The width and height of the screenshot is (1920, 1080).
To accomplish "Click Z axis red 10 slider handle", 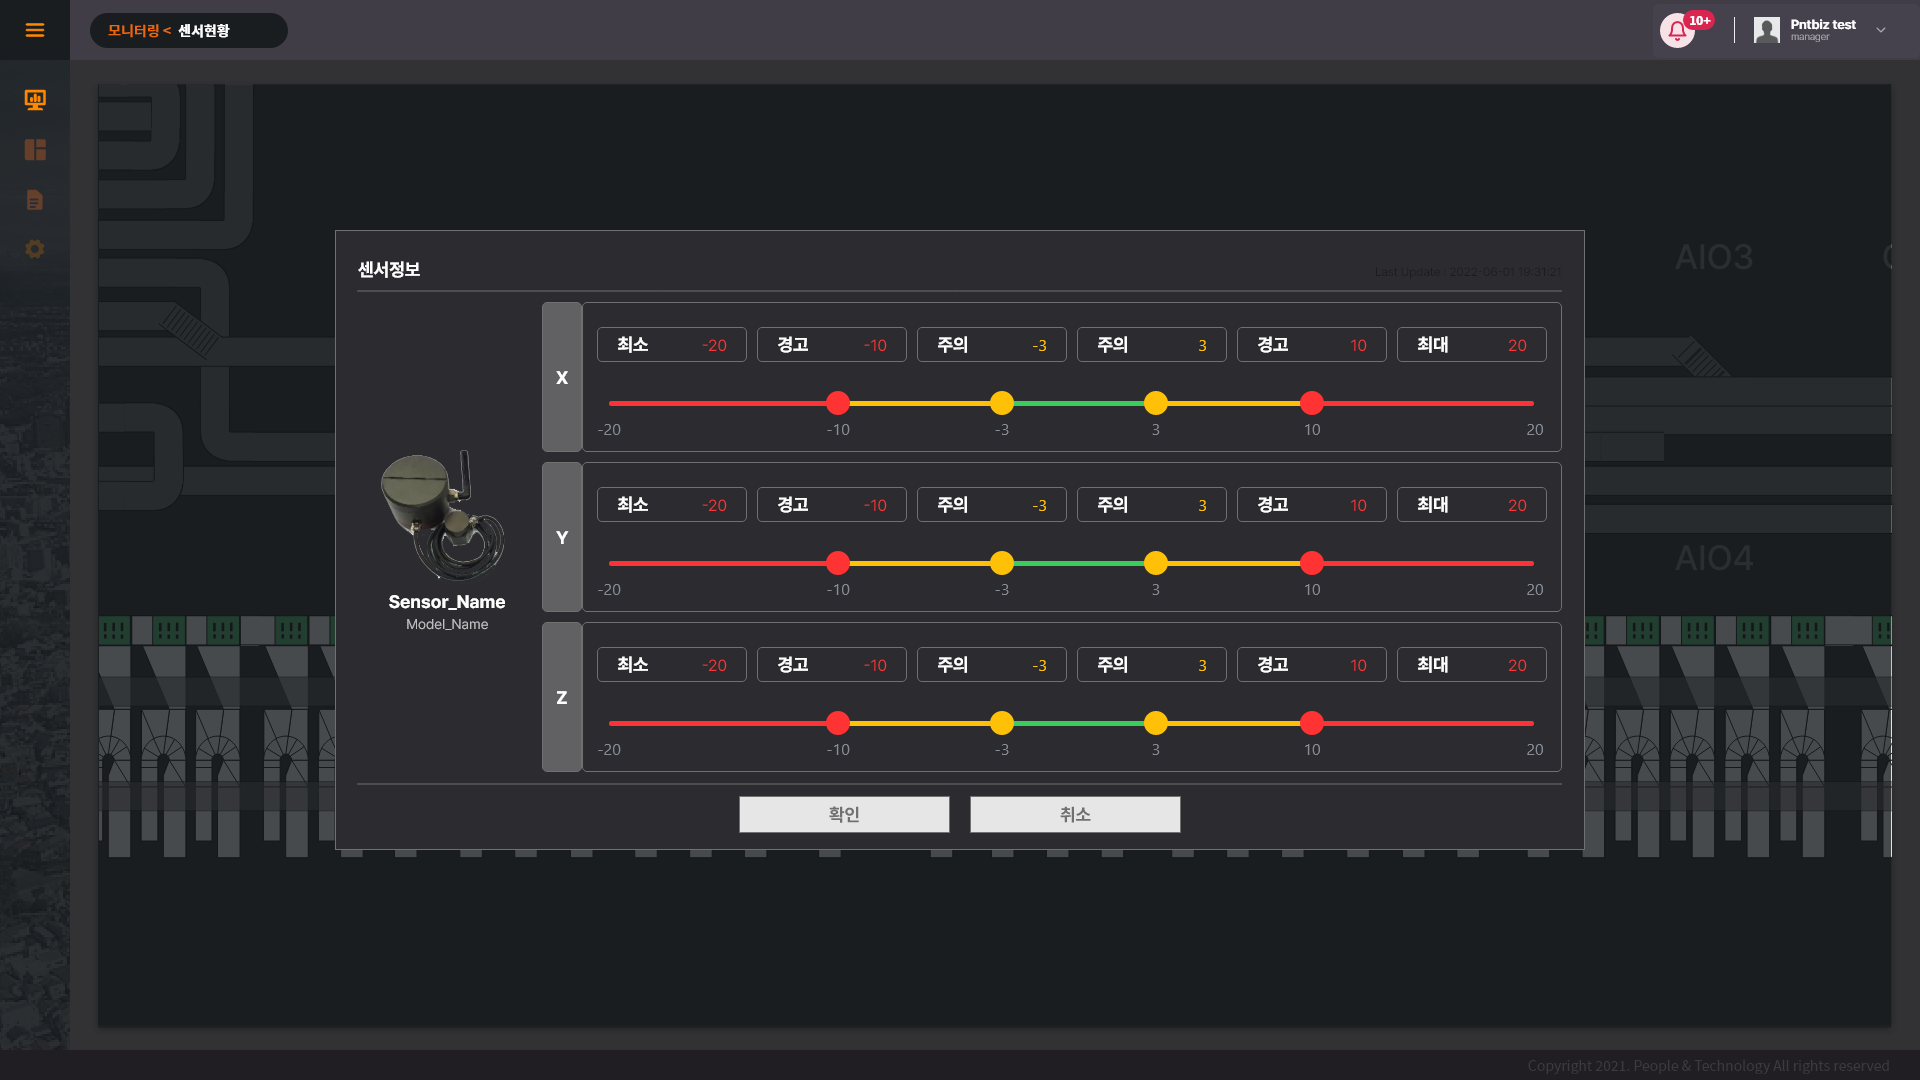I will tap(1312, 723).
